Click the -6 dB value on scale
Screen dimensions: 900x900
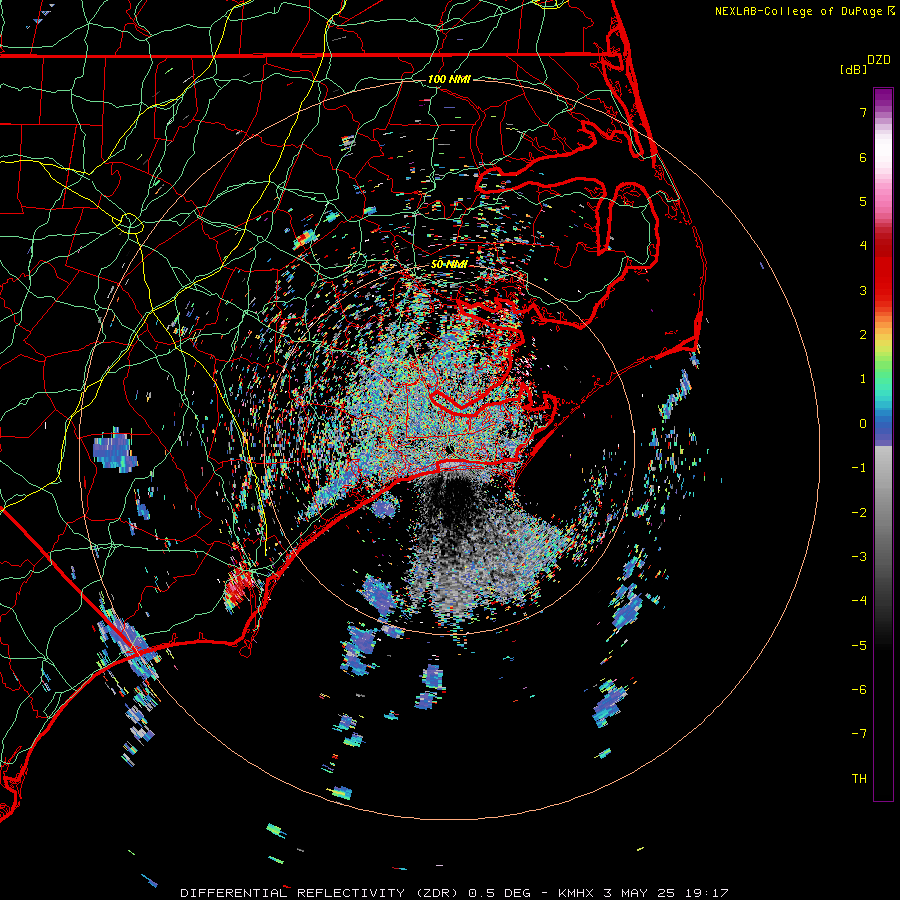pos(859,690)
